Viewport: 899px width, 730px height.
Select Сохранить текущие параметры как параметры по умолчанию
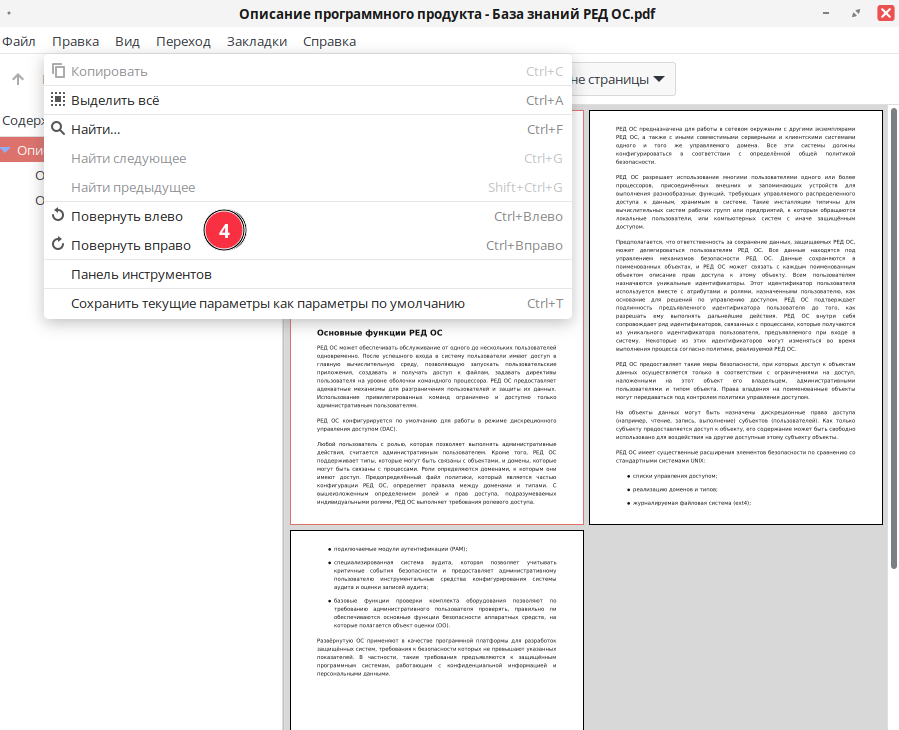click(267, 303)
